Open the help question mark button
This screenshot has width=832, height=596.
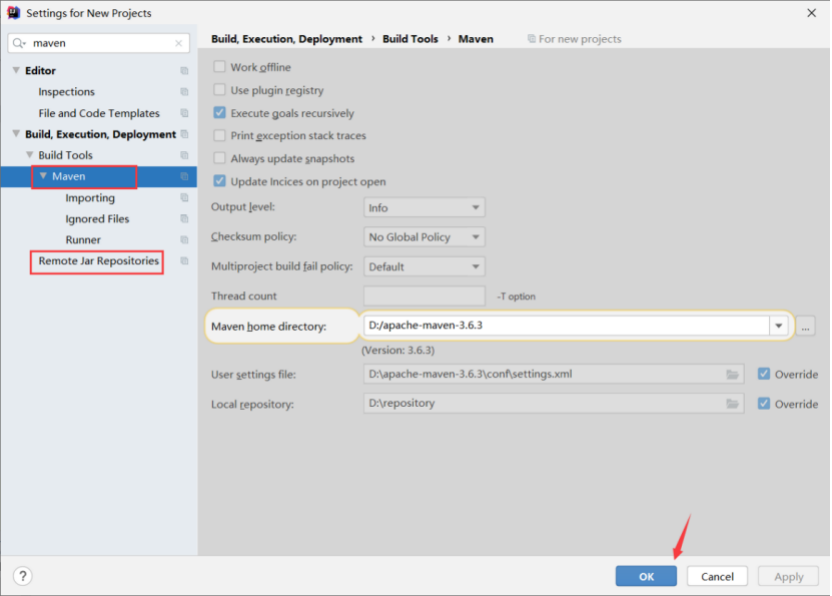23,576
